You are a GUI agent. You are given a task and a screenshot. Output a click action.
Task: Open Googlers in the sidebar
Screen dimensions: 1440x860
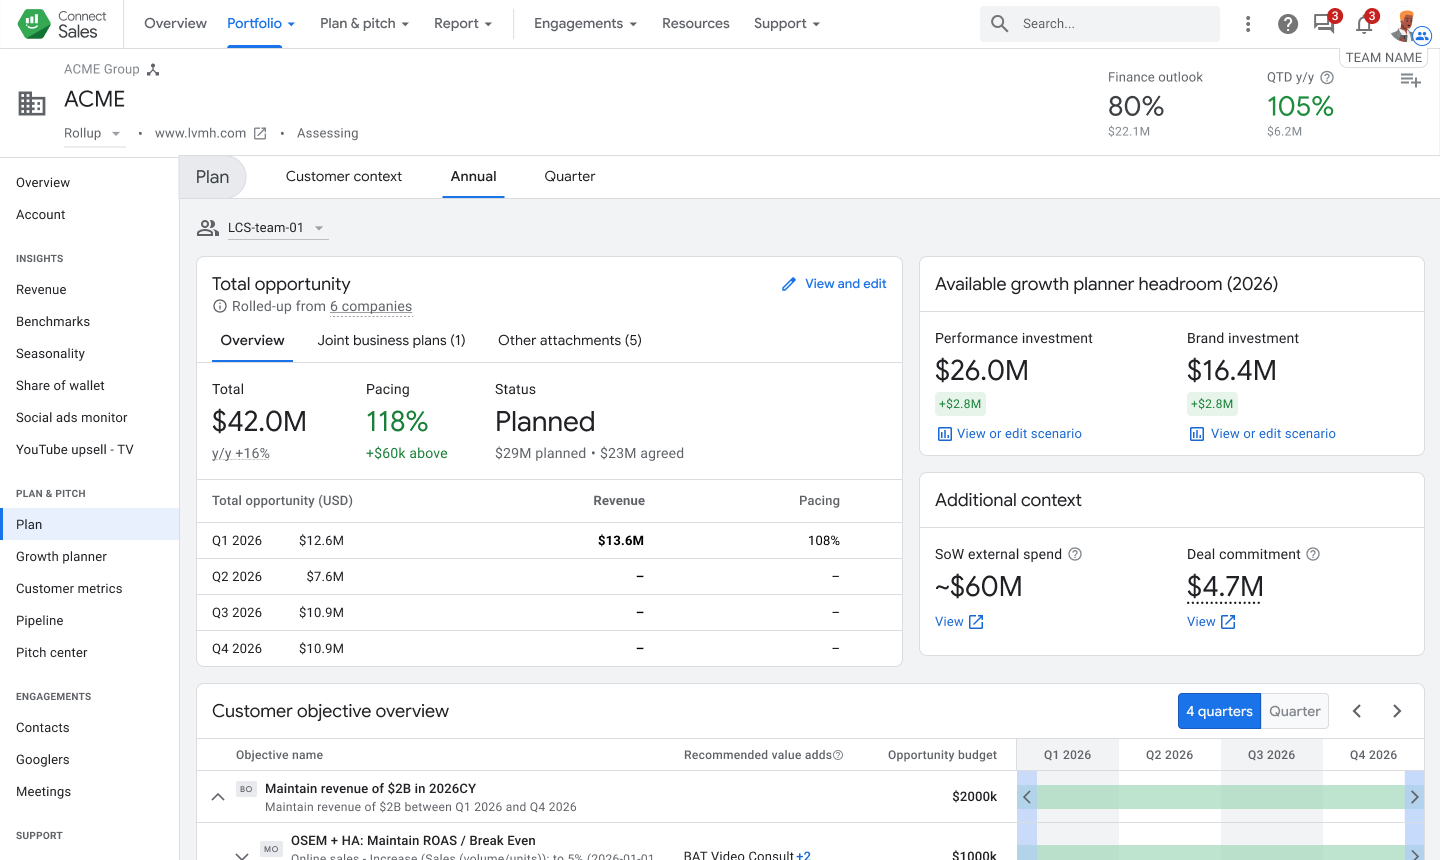pyautogui.click(x=43, y=759)
